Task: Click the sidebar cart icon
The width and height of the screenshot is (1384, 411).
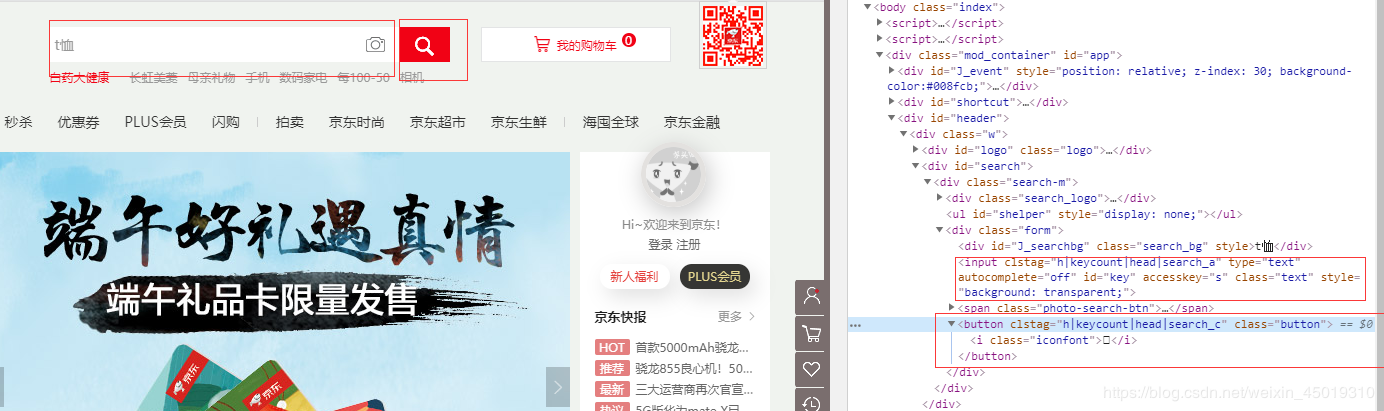Action: click(x=811, y=333)
